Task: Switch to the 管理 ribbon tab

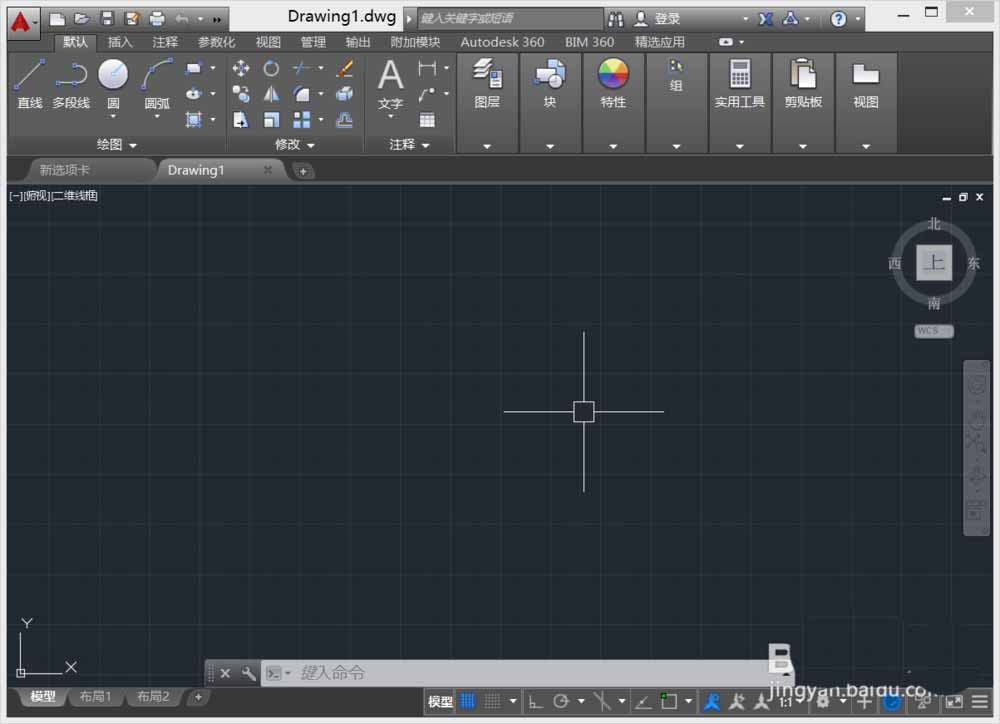Action: tap(312, 42)
